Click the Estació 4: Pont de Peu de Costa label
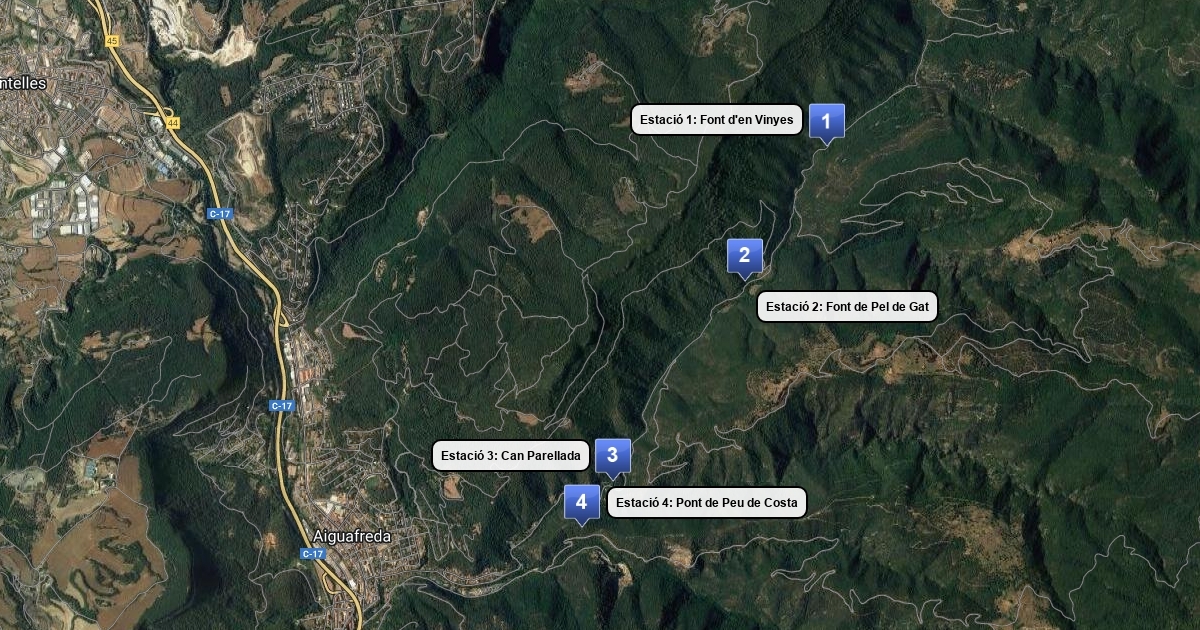Screen dimensions: 1200x630 tap(706, 502)
